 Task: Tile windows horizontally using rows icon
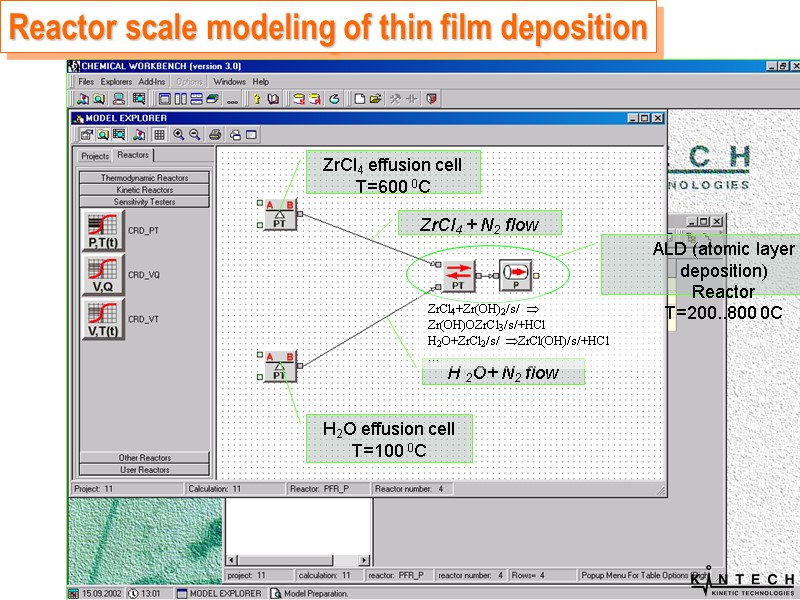click(196, 99)
